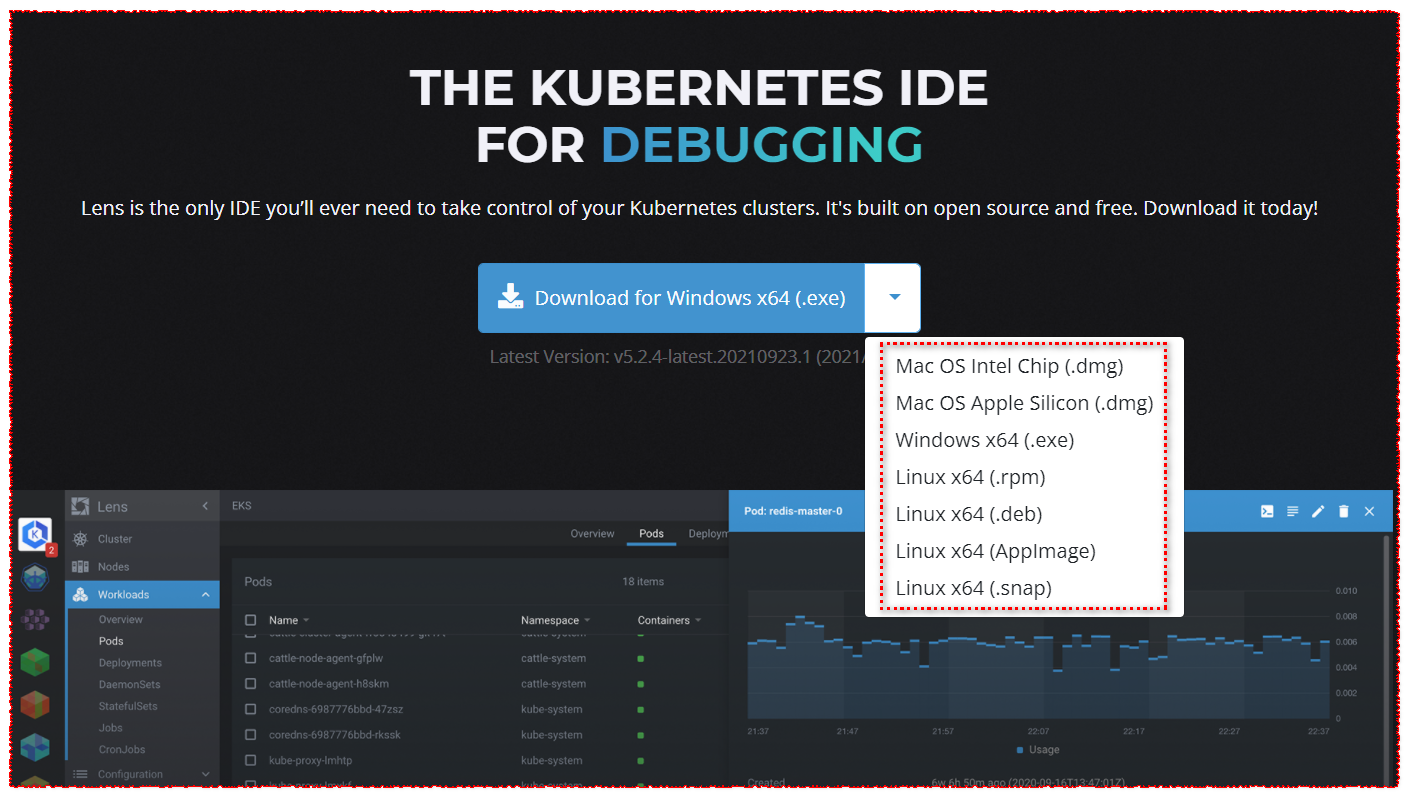This screenshot has width=1410, height=798.
Task: Open StatefulSets in sidebar
Action: click(x=127, y=706)
